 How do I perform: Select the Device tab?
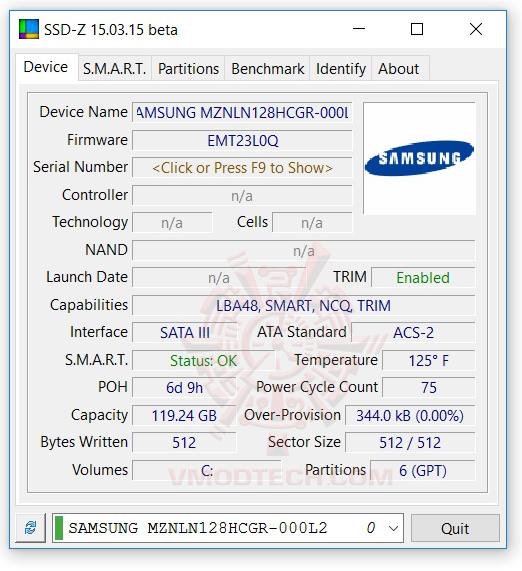tap(46, 67)
